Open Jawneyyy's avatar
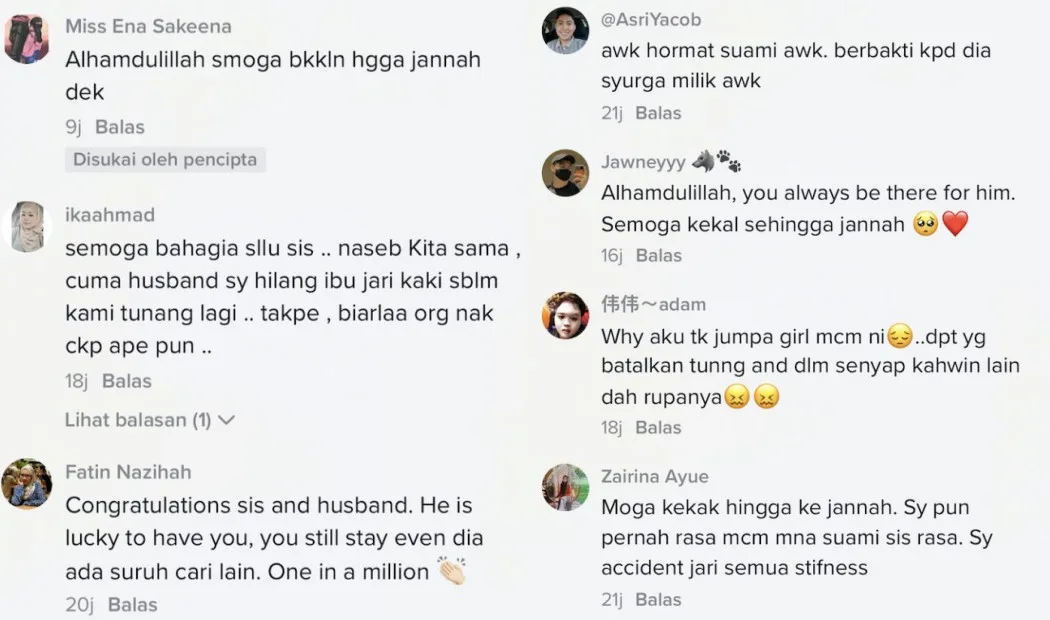The image size is (1050, 620). pos(565,173)
